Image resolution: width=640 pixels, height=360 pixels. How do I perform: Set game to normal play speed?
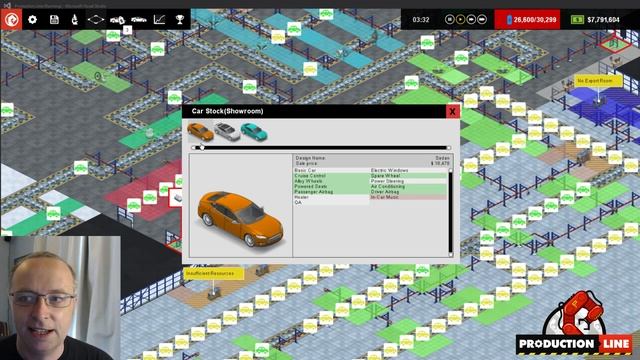pyautogui.click(x=460, y=19)
